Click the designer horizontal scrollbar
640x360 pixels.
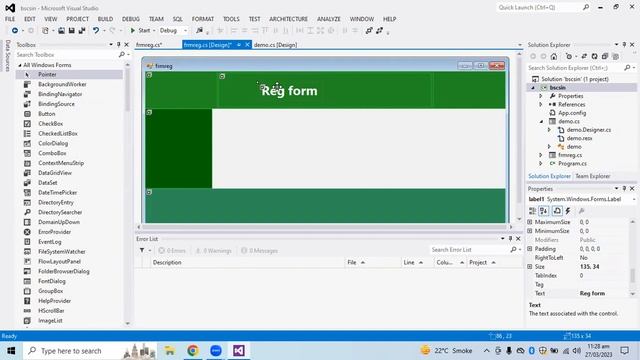tap(324, 227)
